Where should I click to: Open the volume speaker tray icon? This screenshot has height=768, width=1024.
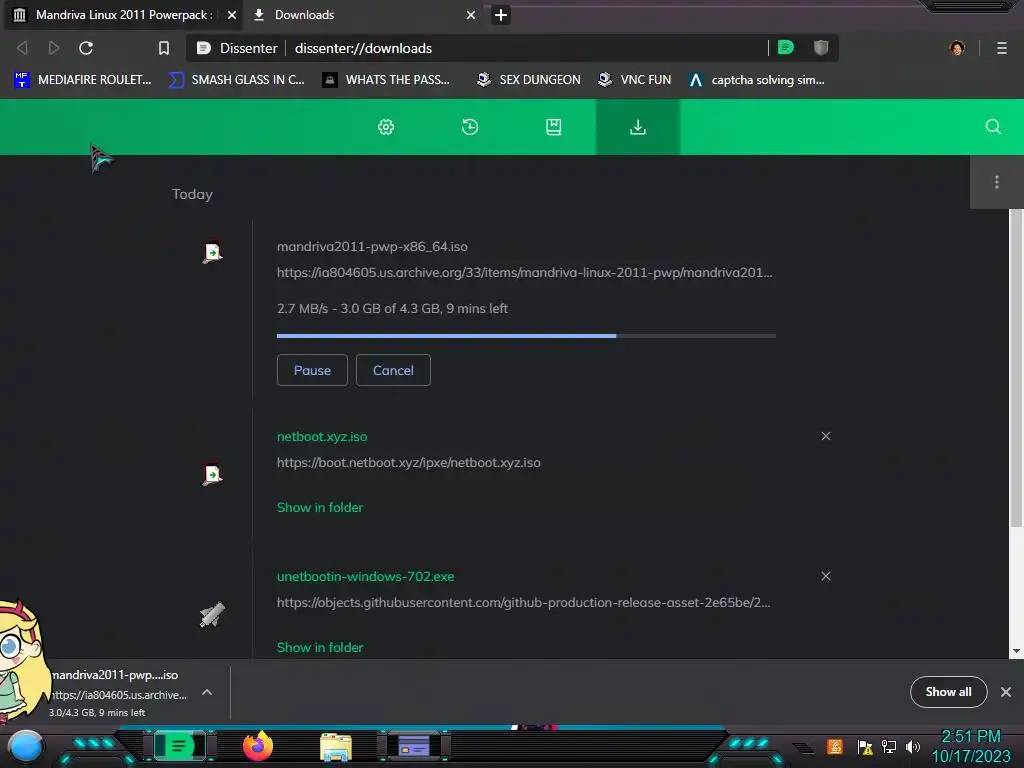tap(912, 746)
